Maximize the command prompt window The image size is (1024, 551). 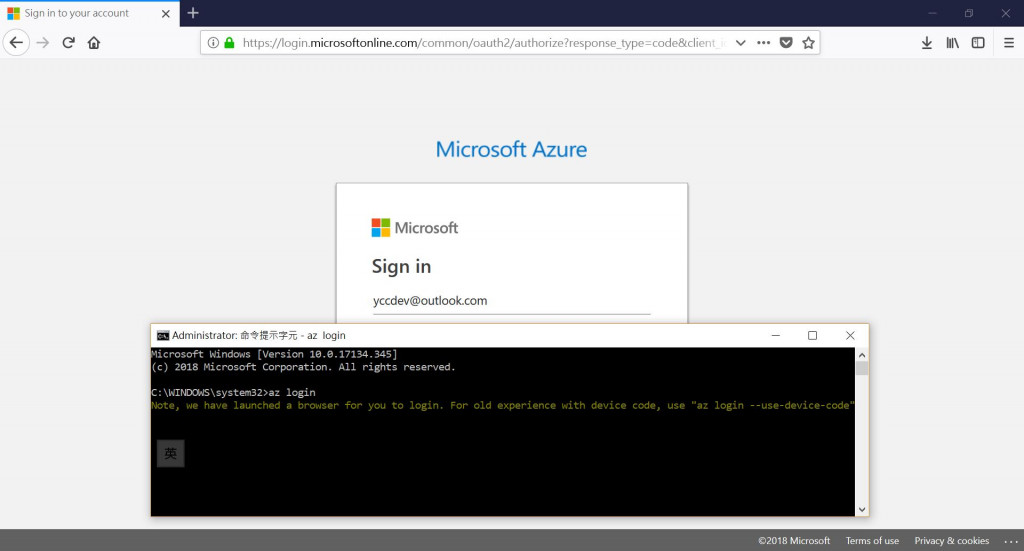[x=812, y=336]
